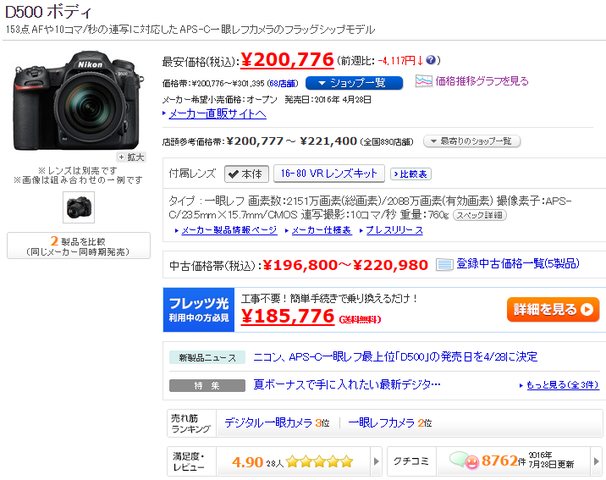Image resolution: width=606 pixels, height=480 pixels.
Task: Open the 夏ボーナス feature article link
Action: (347, 385)
